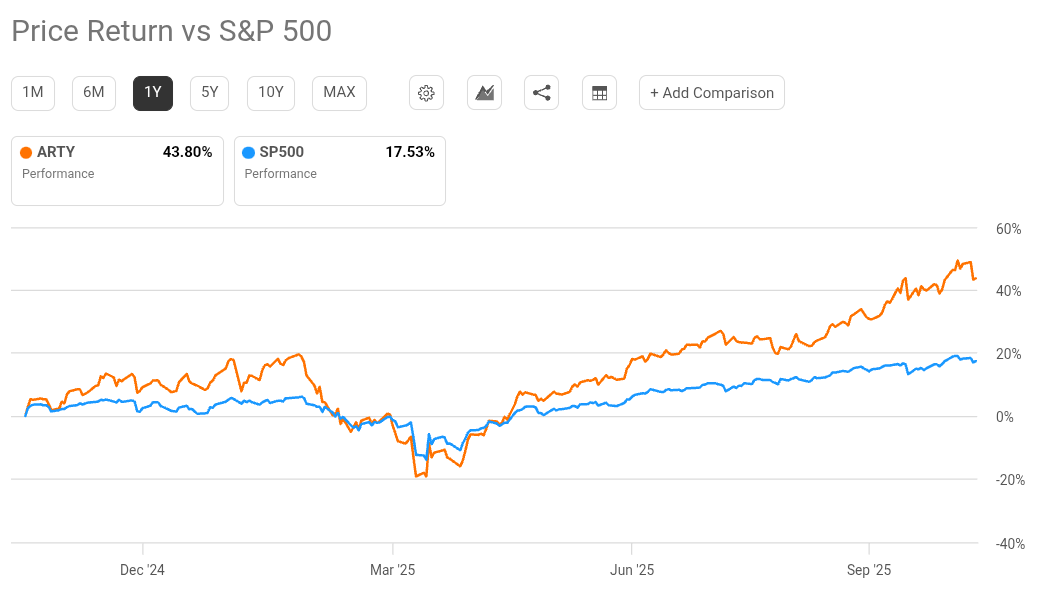Viewport: 1043px width, 597px height.
Task: Select the 6M time range
Action: tap(93, 92)
